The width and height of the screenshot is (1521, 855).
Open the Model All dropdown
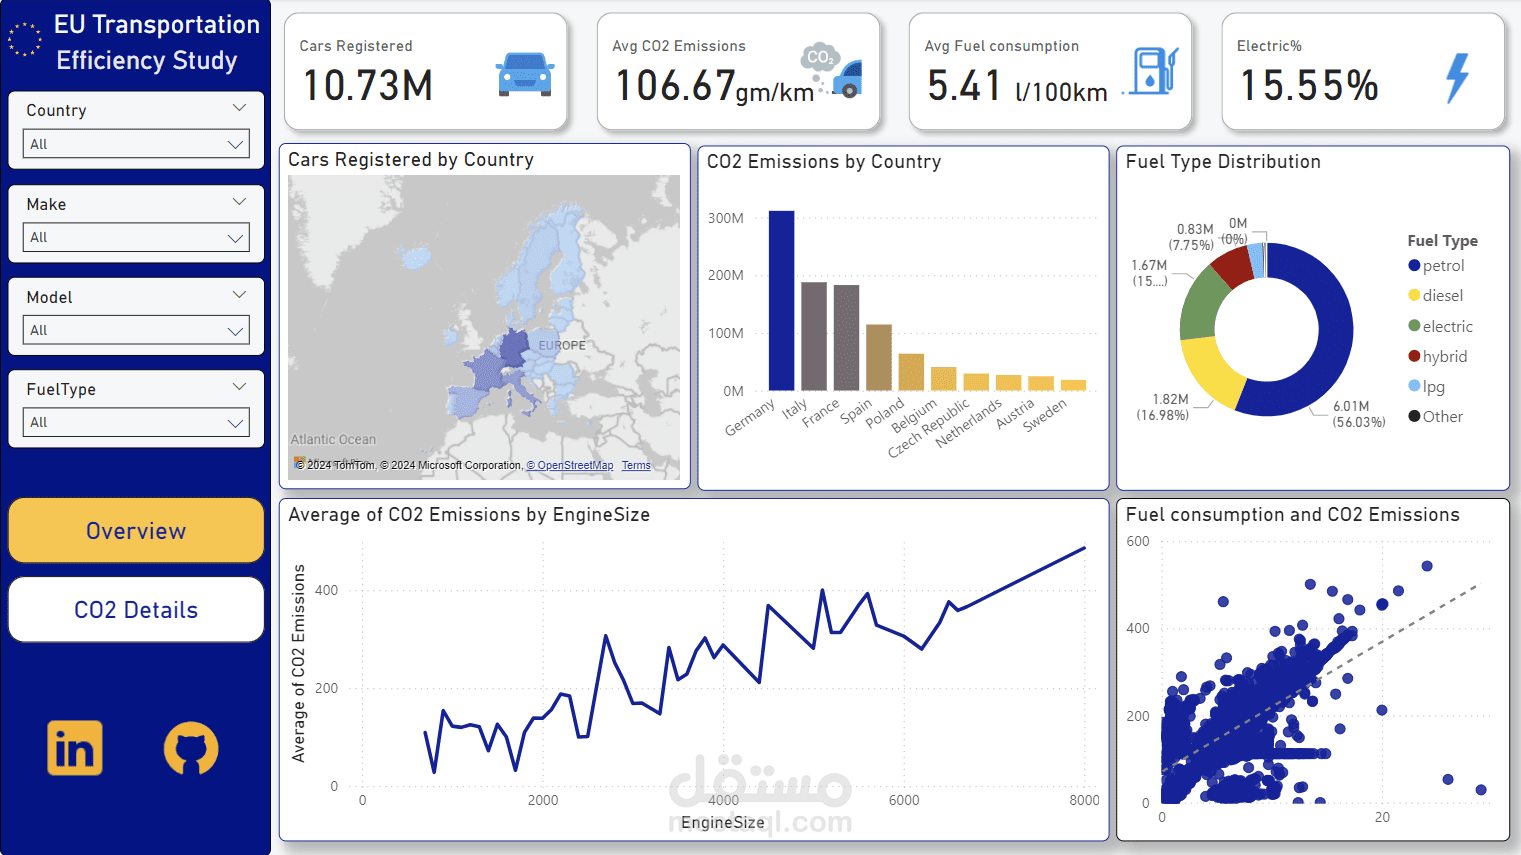(136, 330)
